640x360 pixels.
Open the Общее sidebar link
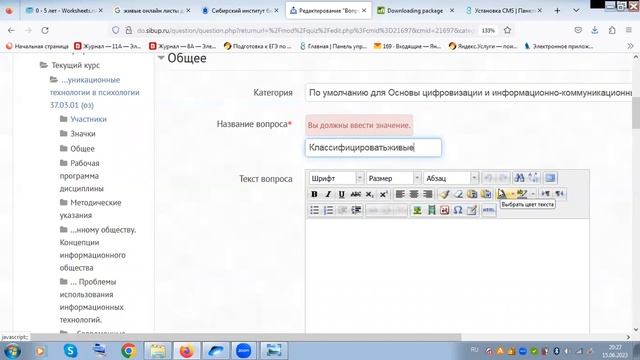(82, 149)
